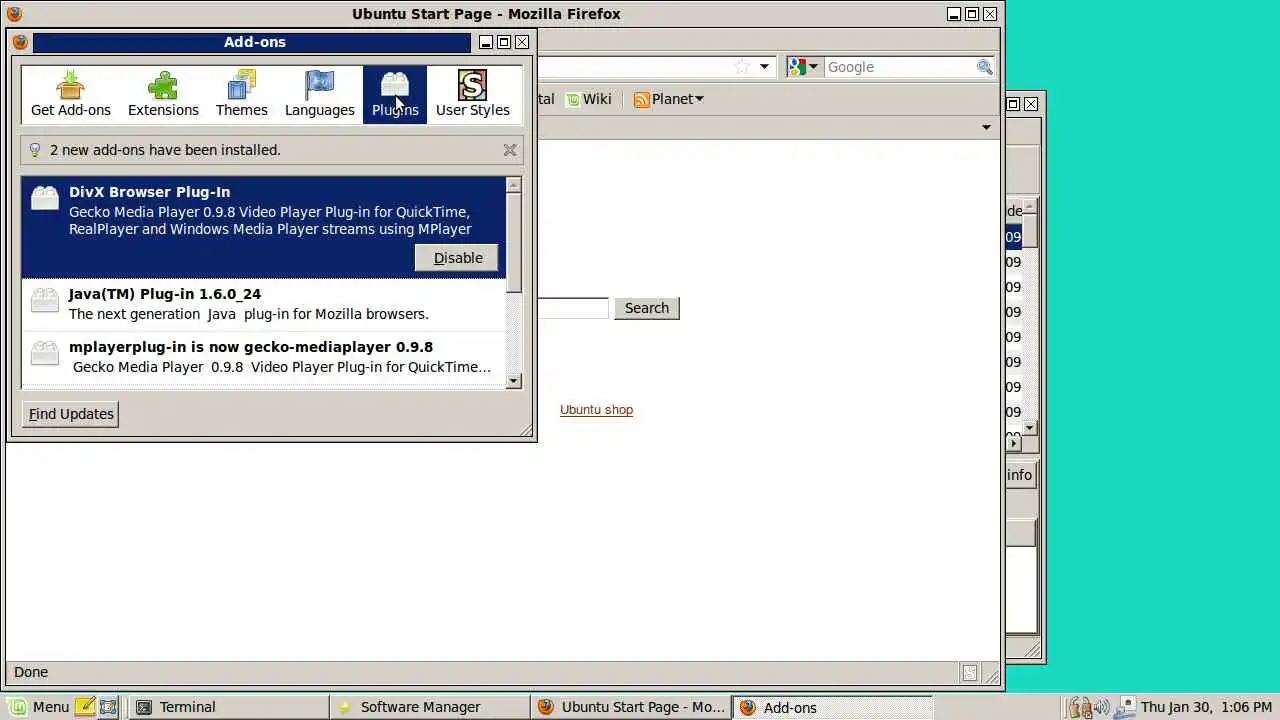Dismiss the new add-ons installed notification
This screenshot has height=720, width=1280.
(510, 150)
